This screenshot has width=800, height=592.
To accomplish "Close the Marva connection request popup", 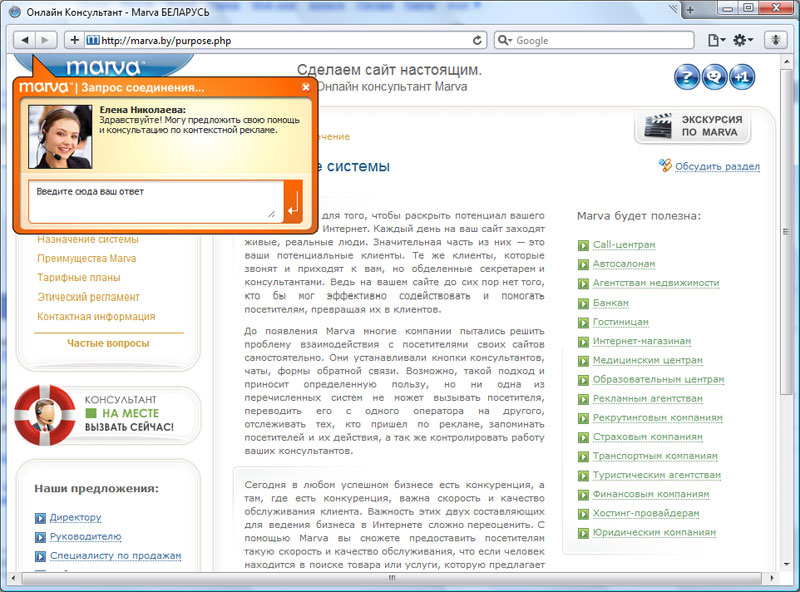I will click(306, 87).
